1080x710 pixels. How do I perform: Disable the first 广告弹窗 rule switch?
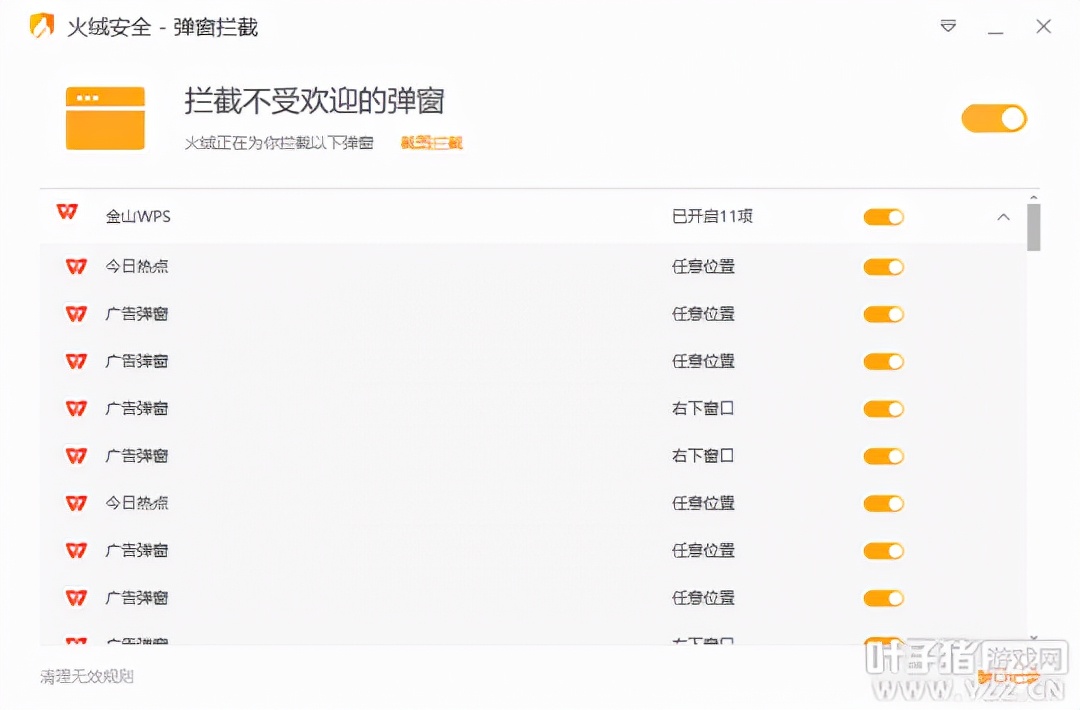click(x=883, y=314)
